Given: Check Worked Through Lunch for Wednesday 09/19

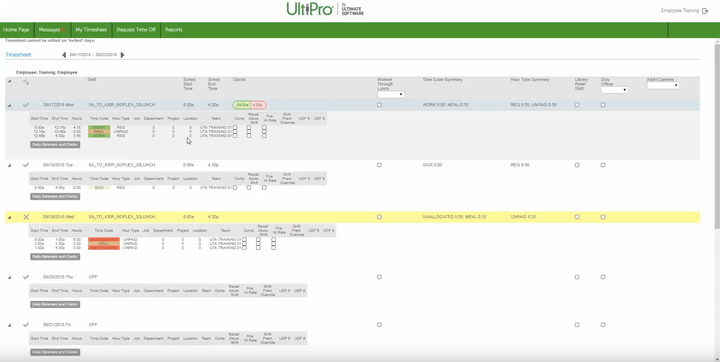Looking at the screenshot, I should click(379, 217).
